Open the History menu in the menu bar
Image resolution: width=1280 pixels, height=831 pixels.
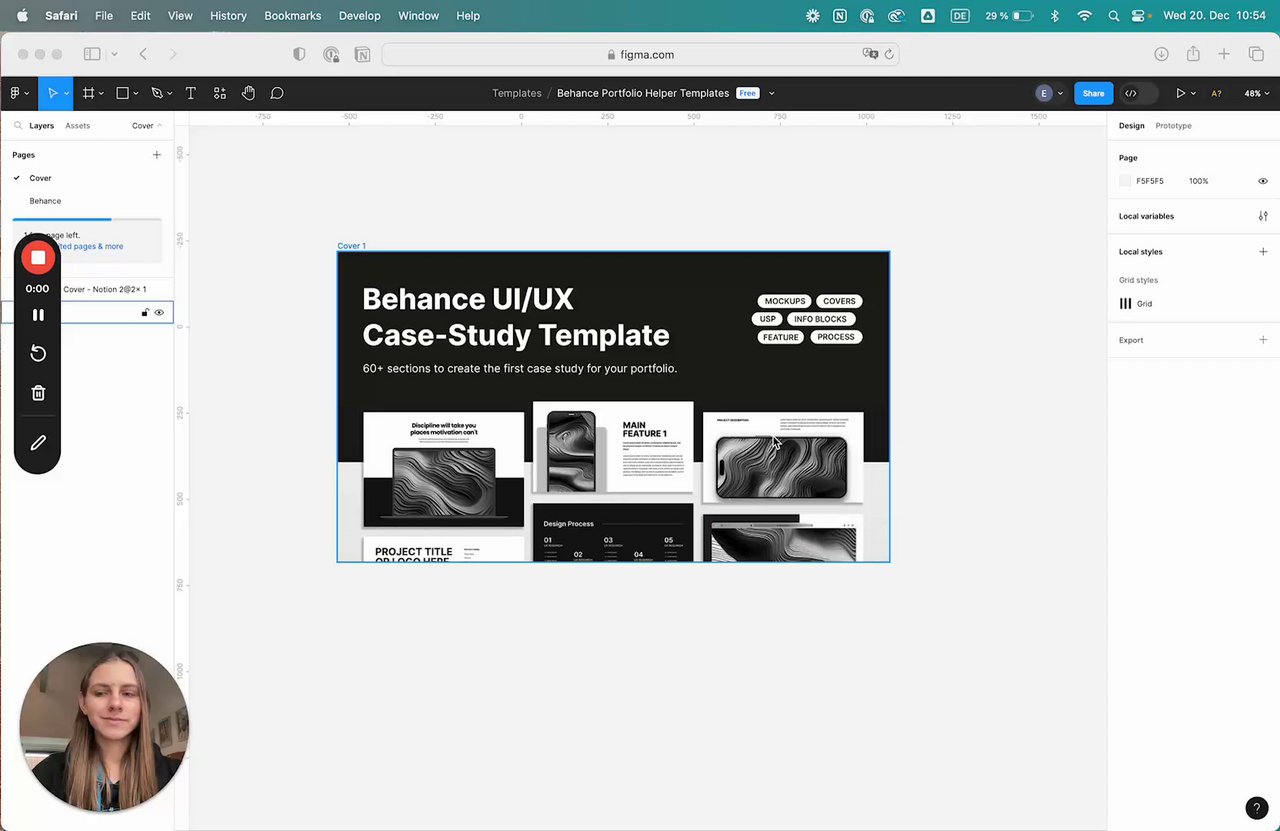coord(228,16)
